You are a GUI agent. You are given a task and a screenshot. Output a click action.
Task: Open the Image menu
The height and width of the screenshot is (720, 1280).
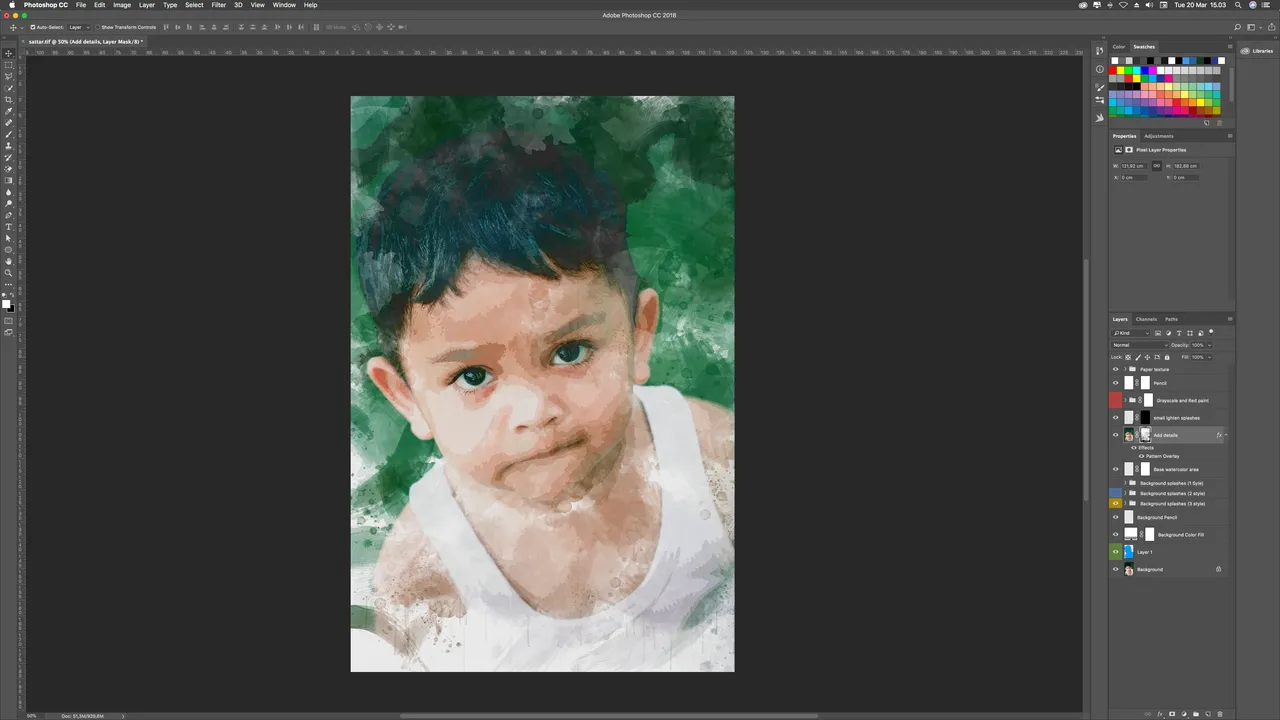click(122, 5)
